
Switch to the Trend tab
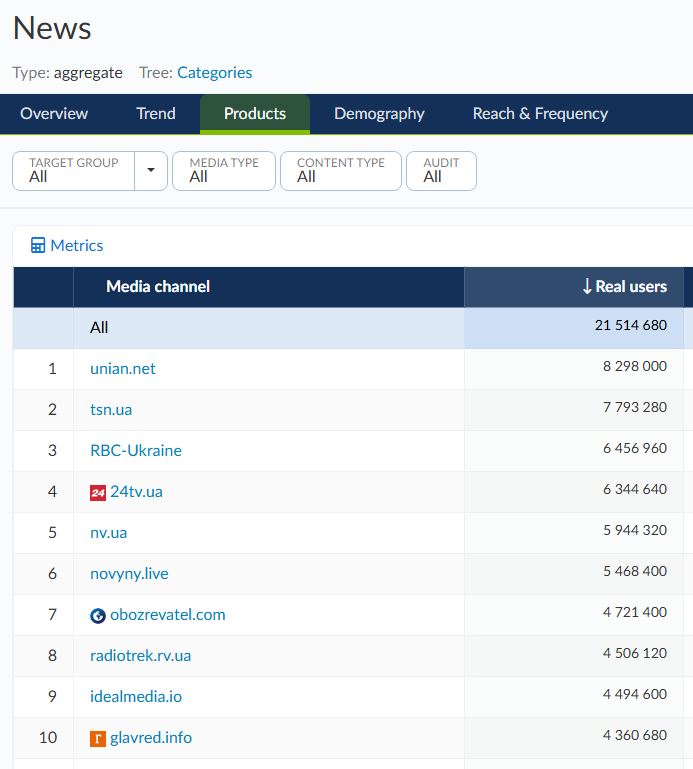156,114
